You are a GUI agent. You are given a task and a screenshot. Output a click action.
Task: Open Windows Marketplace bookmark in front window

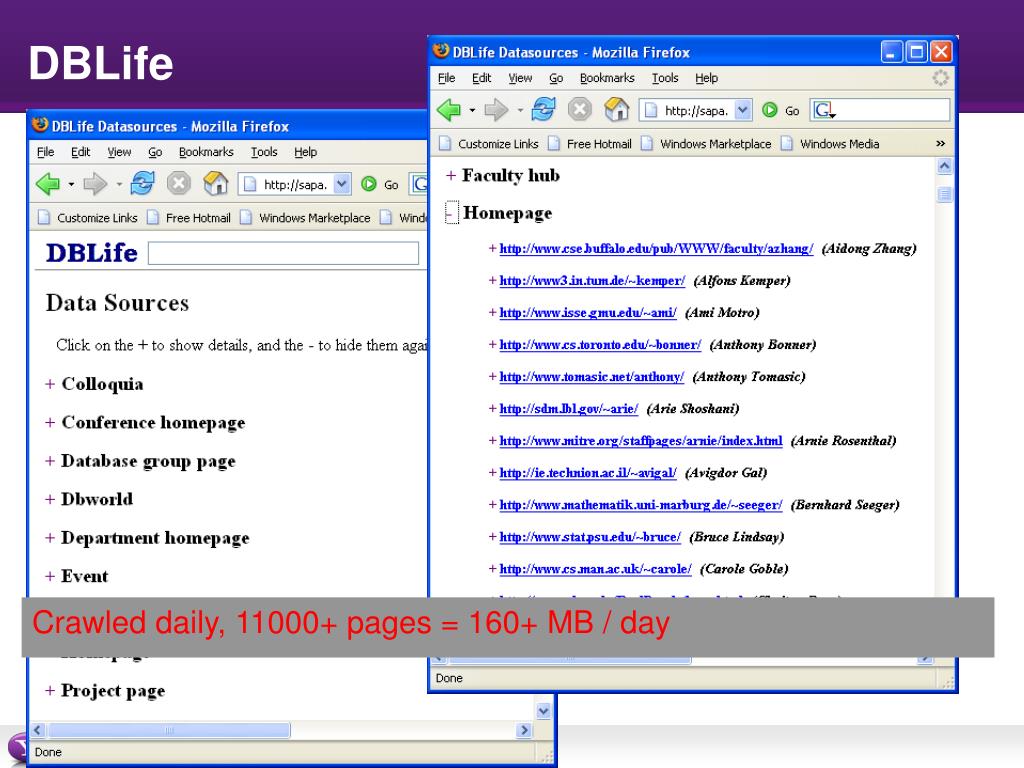click(706, 144)
